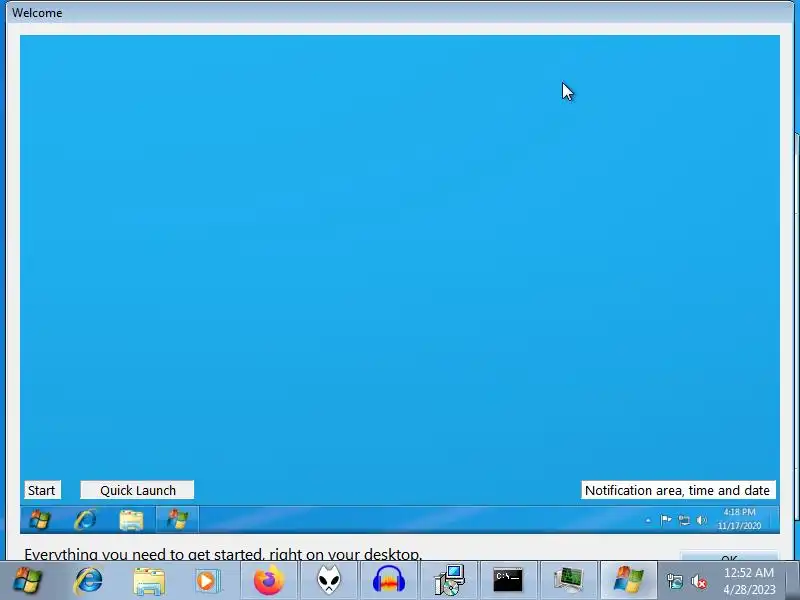The image size is (800, 600).
Task: Launch Firefox from the taskbar
Action: tap(269, 581)
